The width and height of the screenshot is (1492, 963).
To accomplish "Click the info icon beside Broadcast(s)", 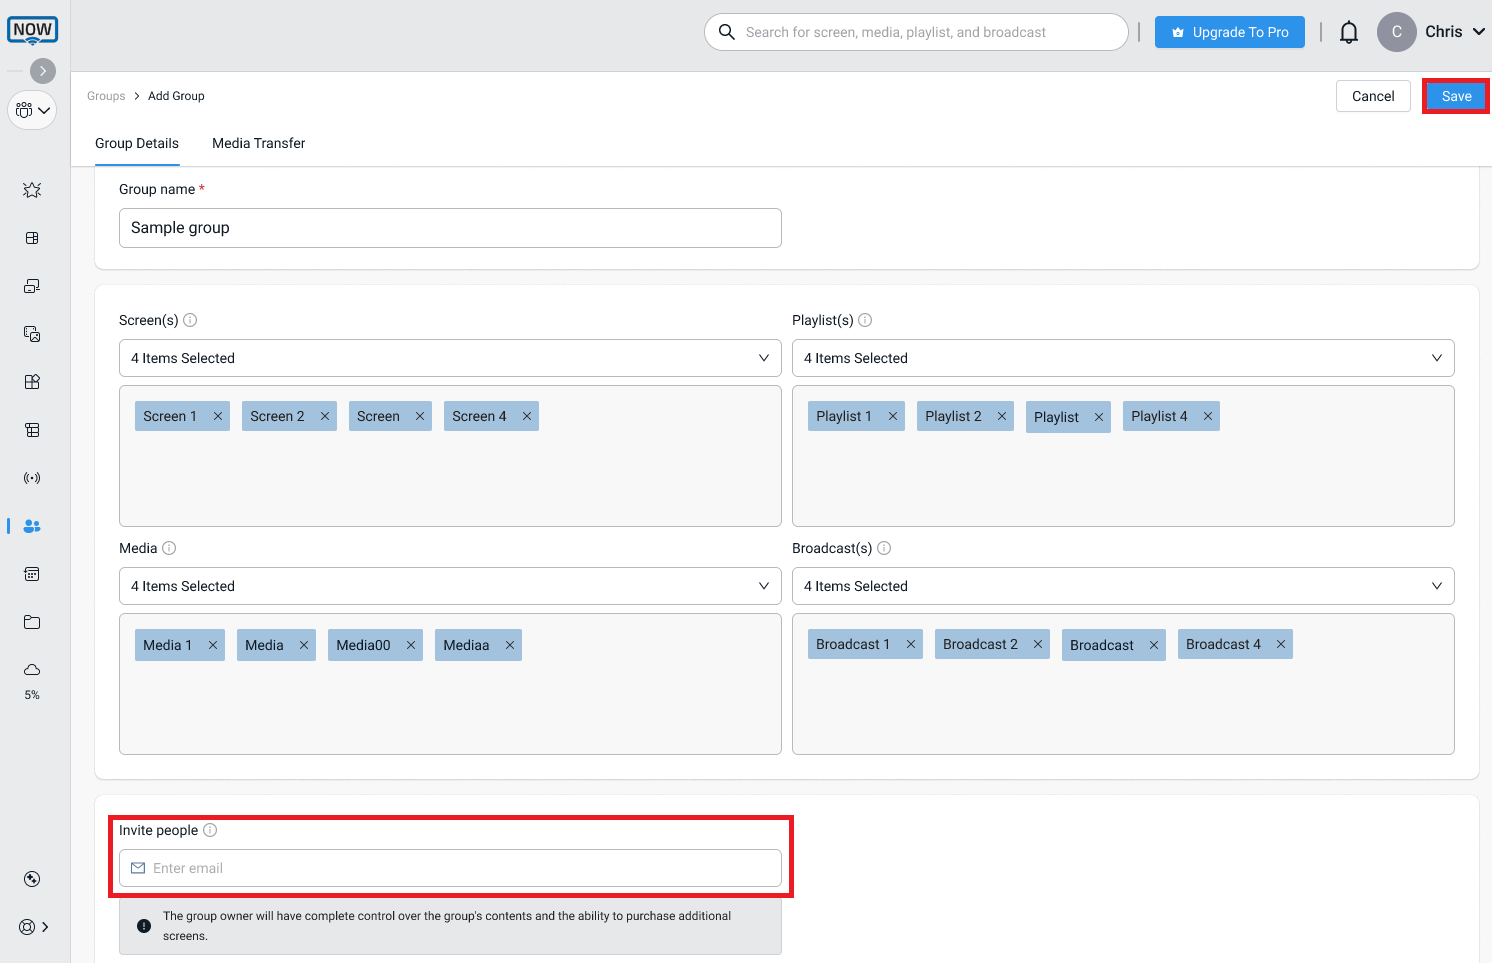I will click(x=884, y=548).
